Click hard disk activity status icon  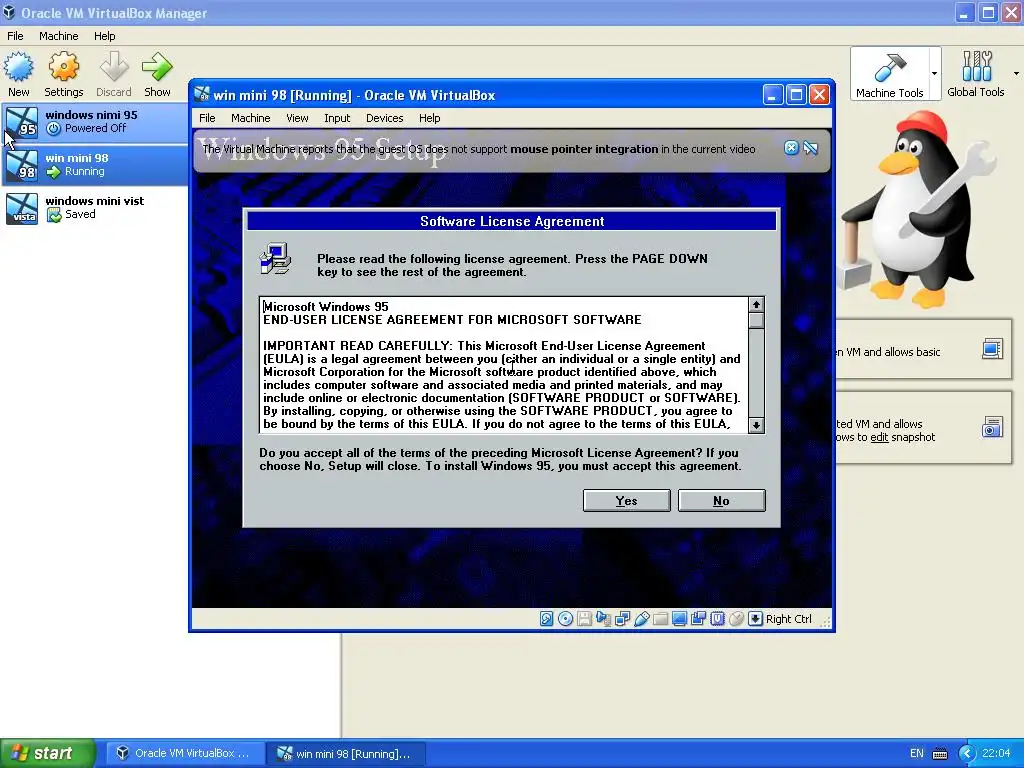pos(547,618)
